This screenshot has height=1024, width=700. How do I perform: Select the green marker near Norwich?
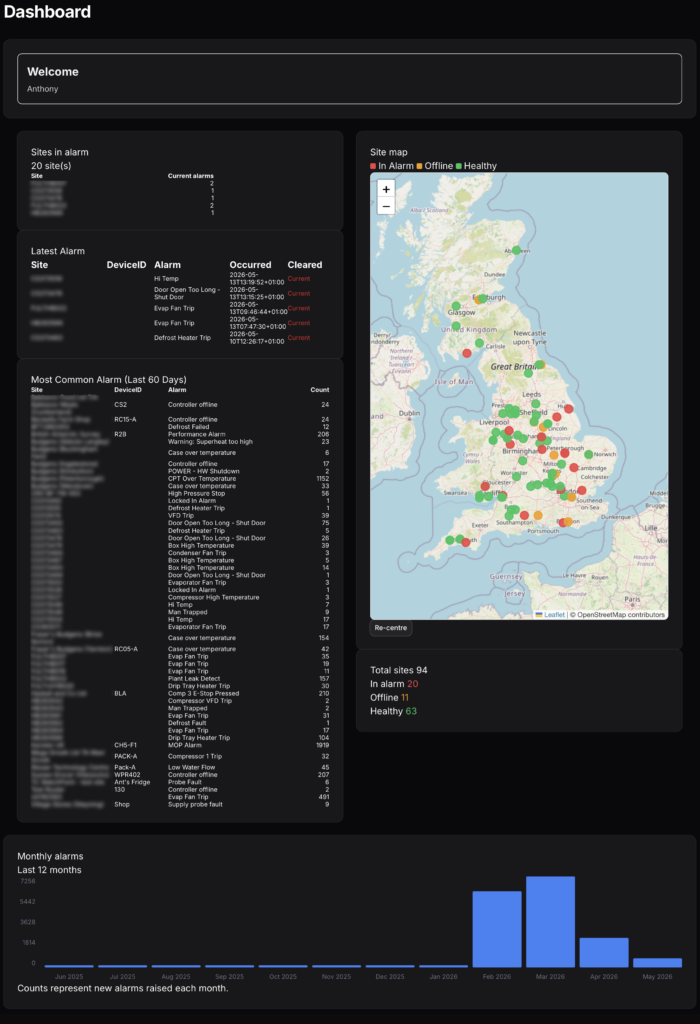[x=588, y=454]
